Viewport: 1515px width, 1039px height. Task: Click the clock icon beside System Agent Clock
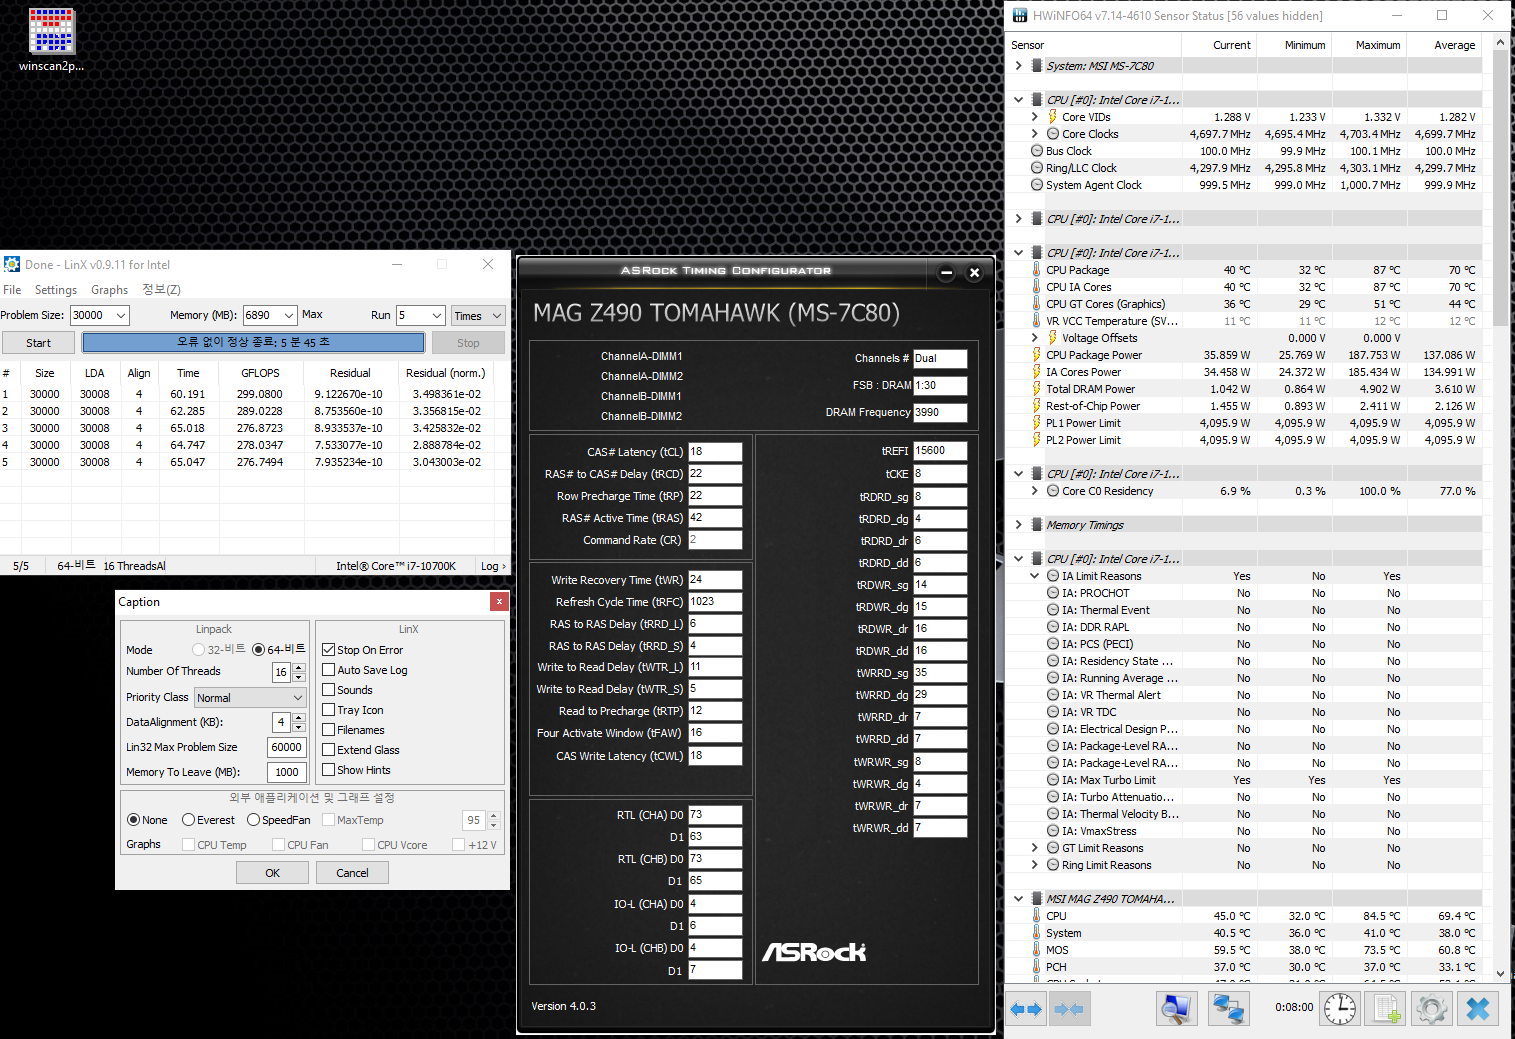[x=1037, y=185]
